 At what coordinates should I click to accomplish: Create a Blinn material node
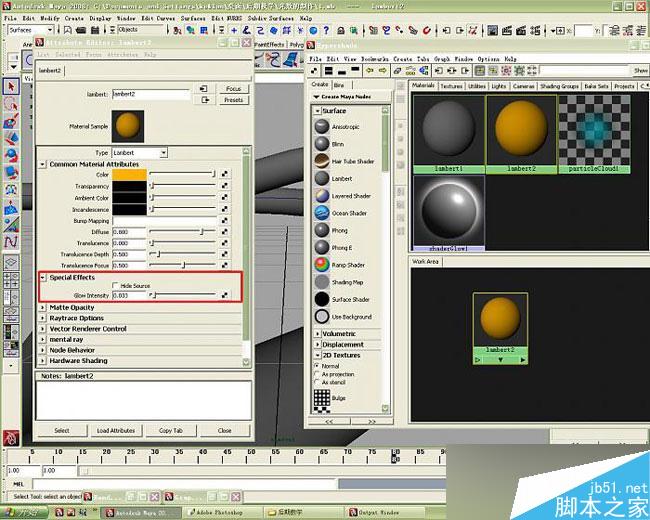pos(329,144)
